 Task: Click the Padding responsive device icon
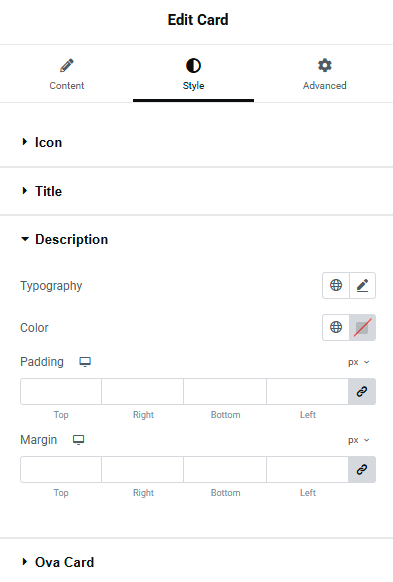pyautogui.click(x=85, y=362)
